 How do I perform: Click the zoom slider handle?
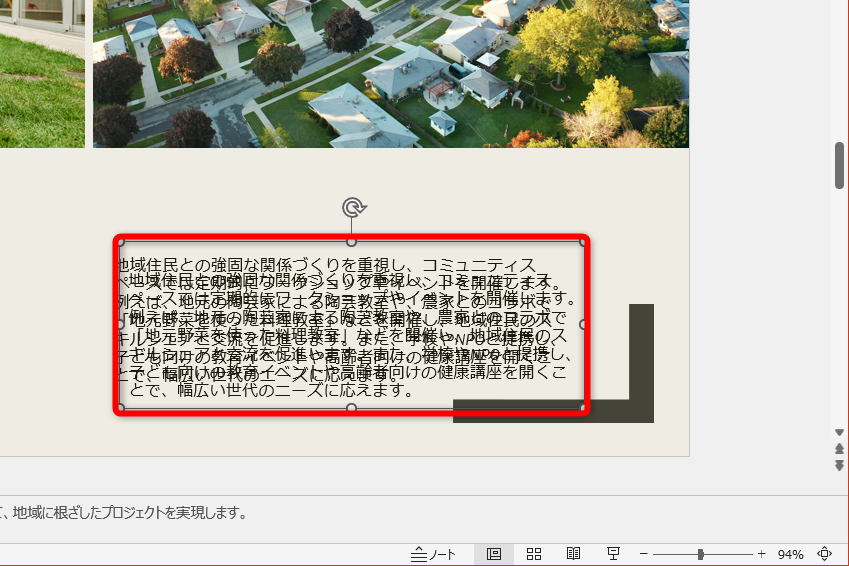point(701,554)
